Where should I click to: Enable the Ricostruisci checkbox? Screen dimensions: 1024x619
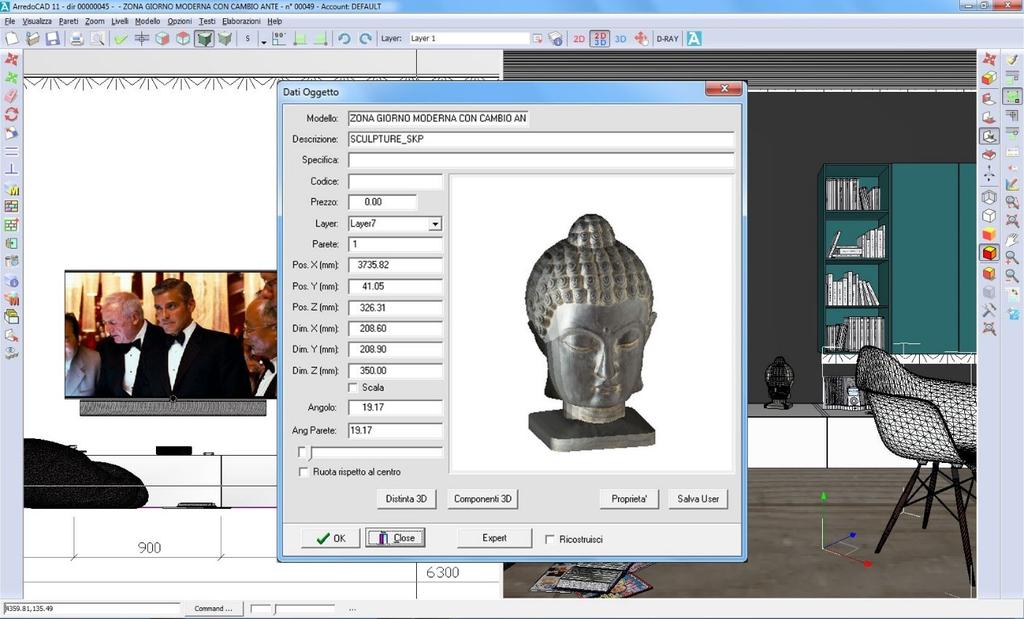(x=550, y=539)
